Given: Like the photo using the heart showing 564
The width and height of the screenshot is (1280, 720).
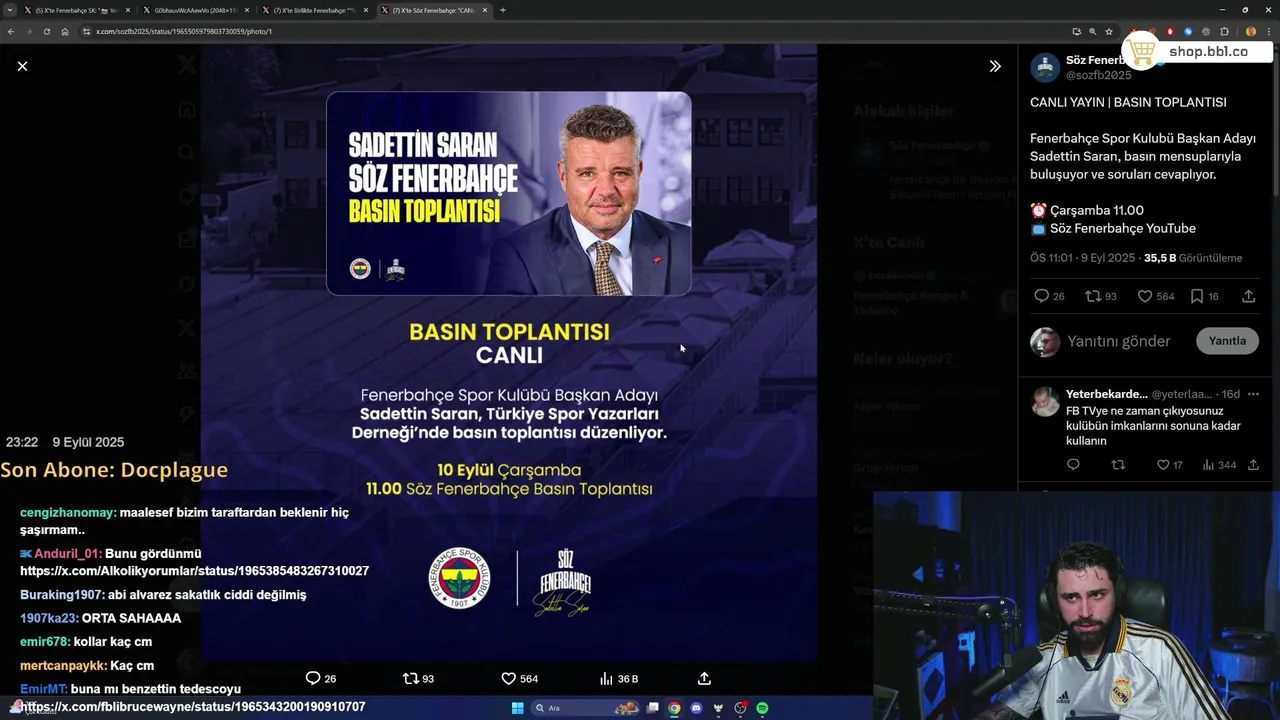Looking at the screenshot, I should click(508, 678).
